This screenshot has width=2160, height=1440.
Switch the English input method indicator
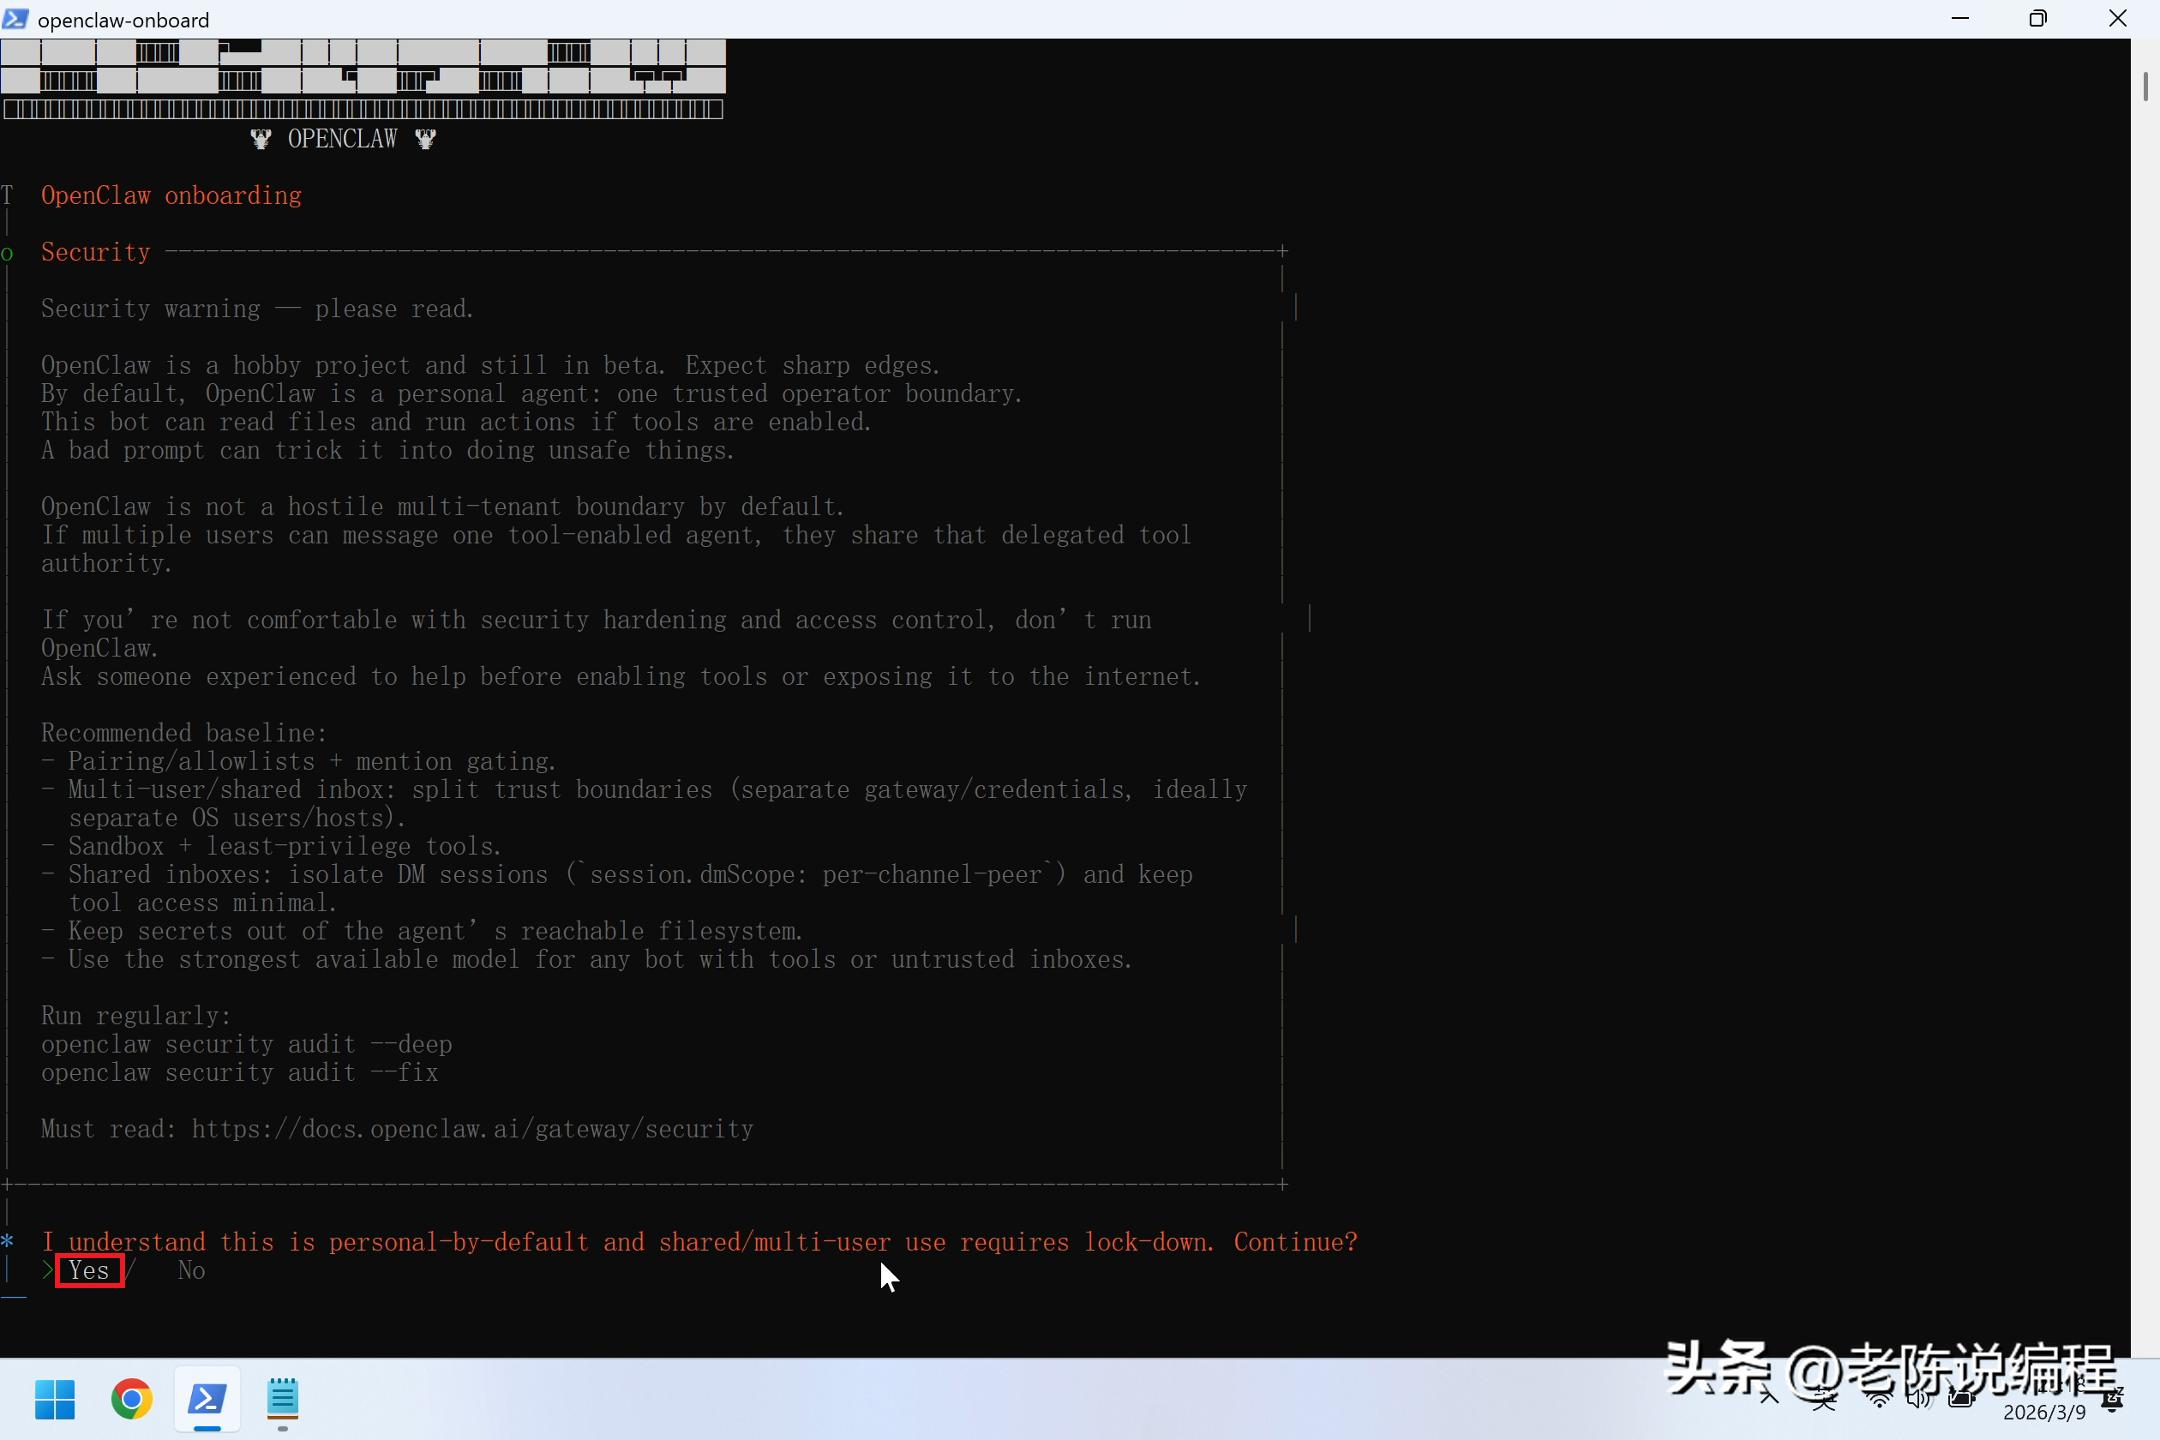1824,1399
